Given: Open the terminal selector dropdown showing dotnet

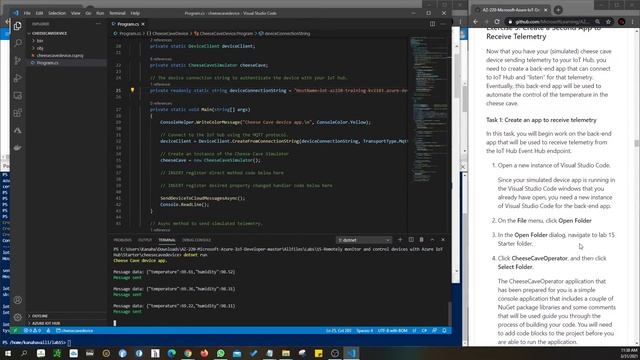Looking at the screenshot, I should pos(364,240).
